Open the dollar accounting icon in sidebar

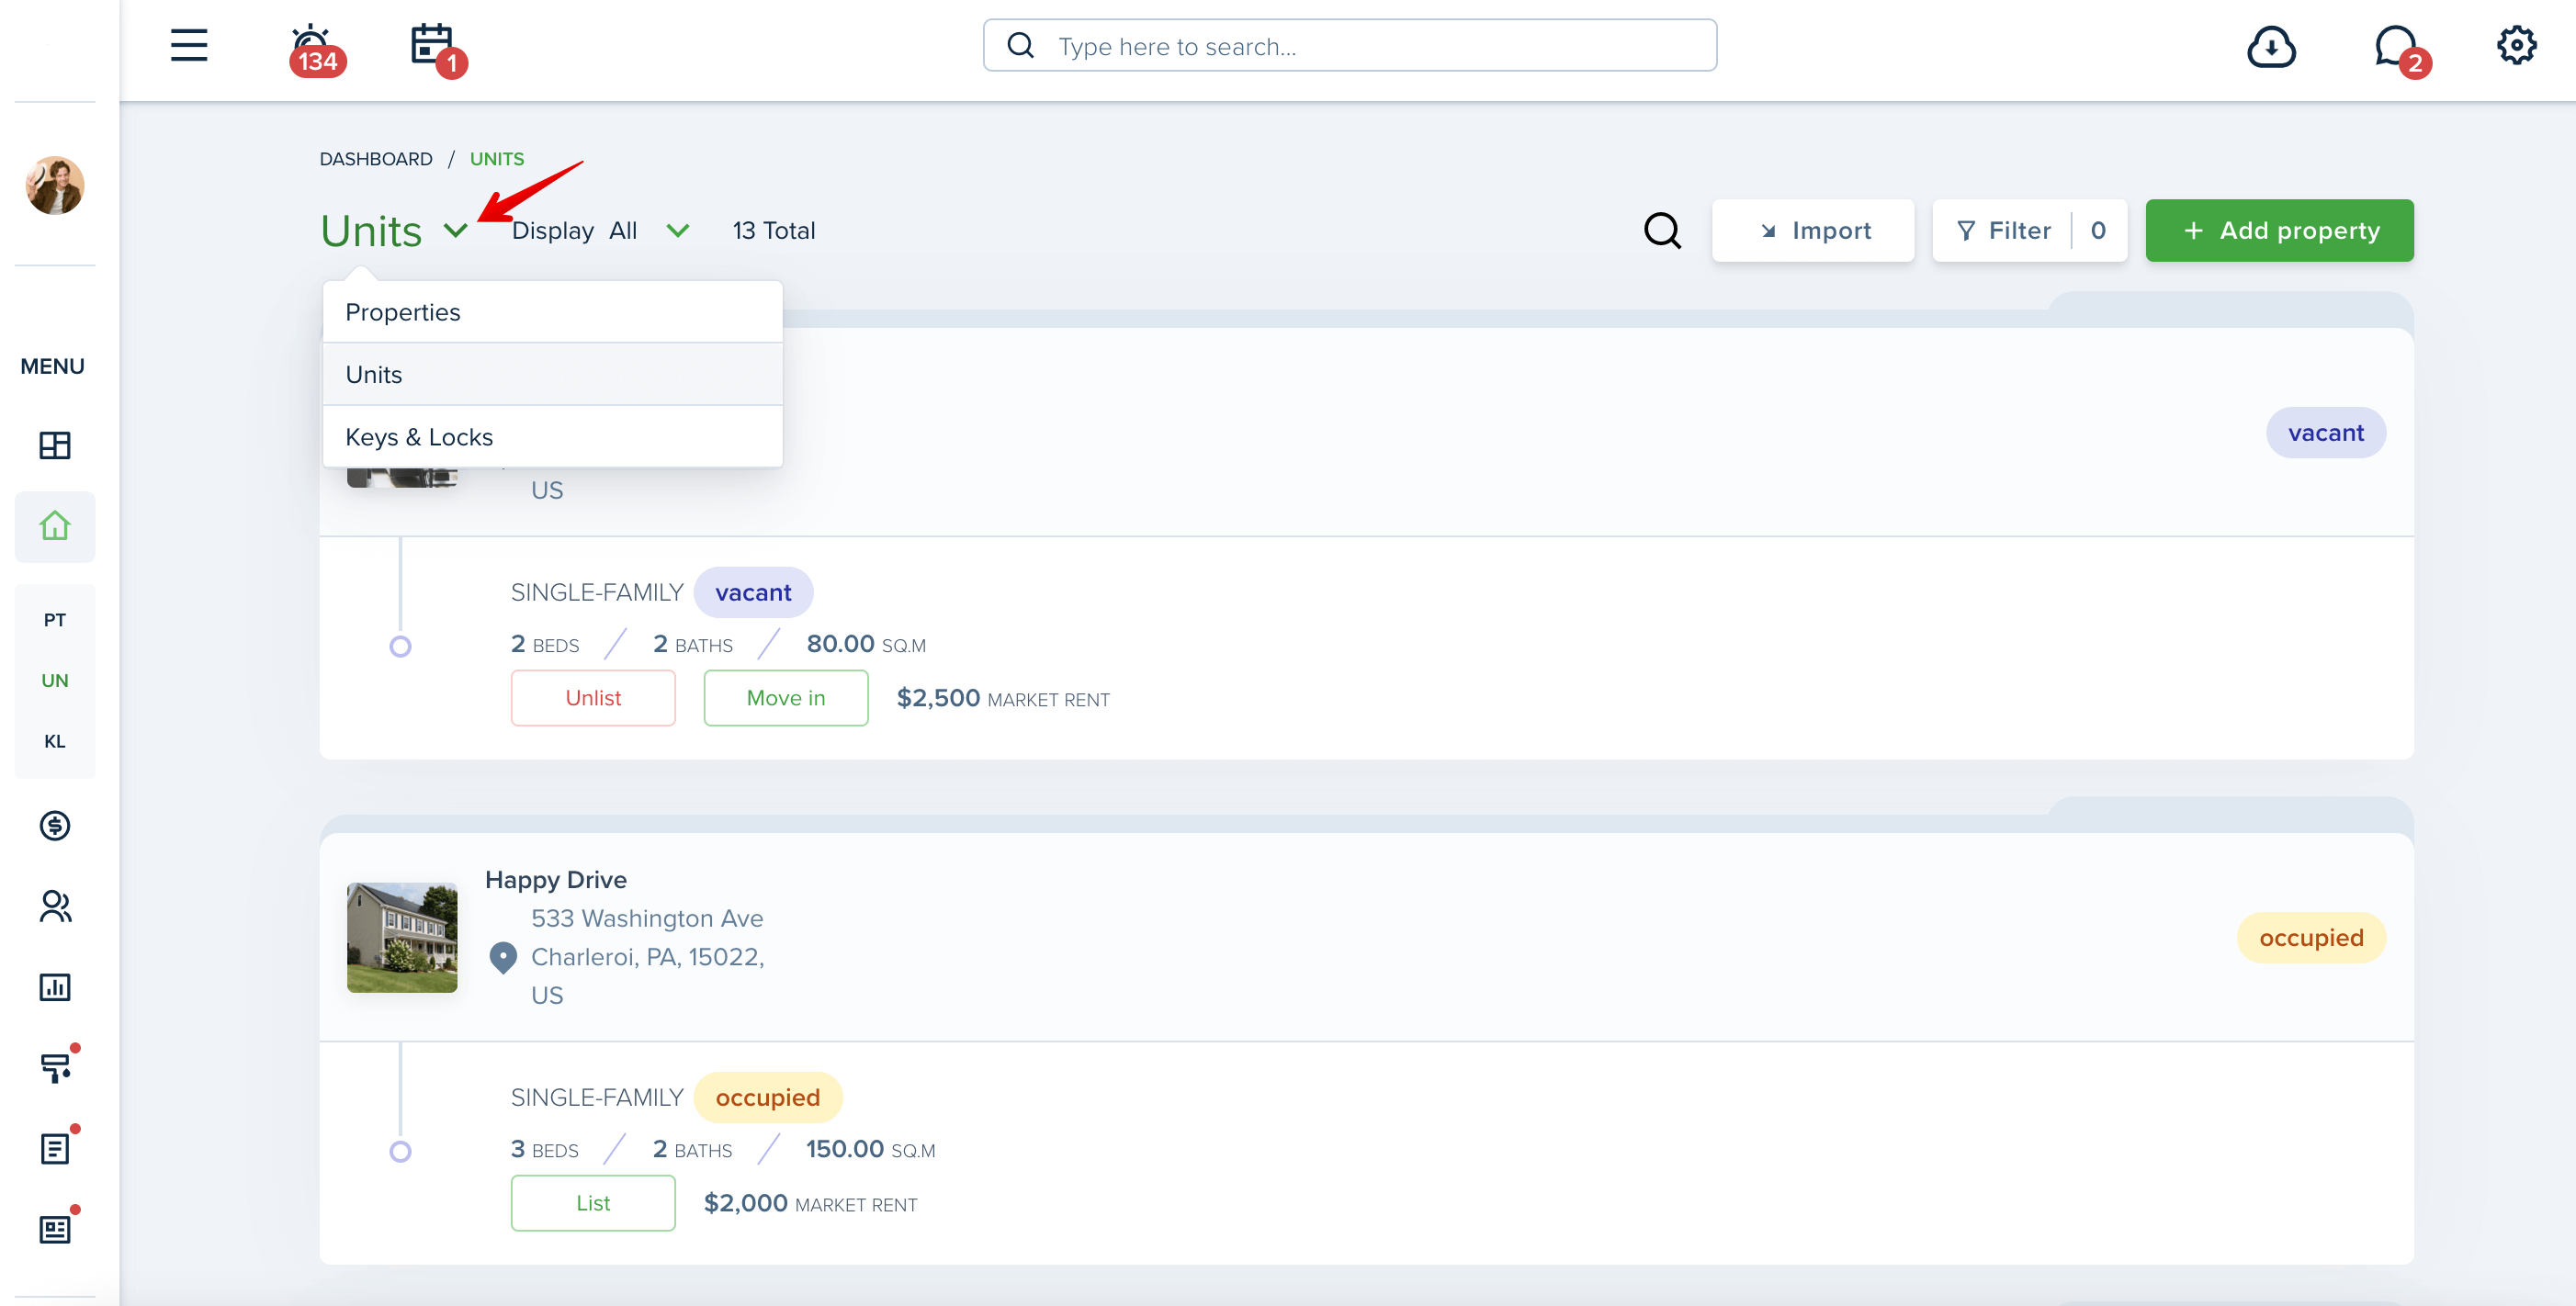pos(55,826)
